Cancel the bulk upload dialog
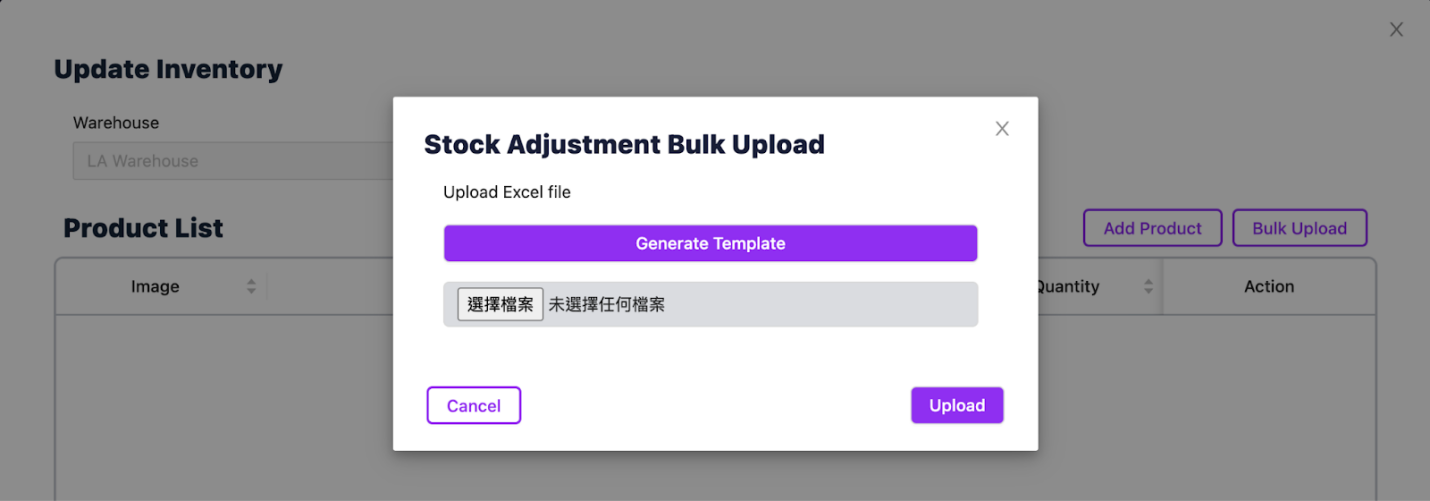This screenshot has height=501, width=1430. (474, 405)
